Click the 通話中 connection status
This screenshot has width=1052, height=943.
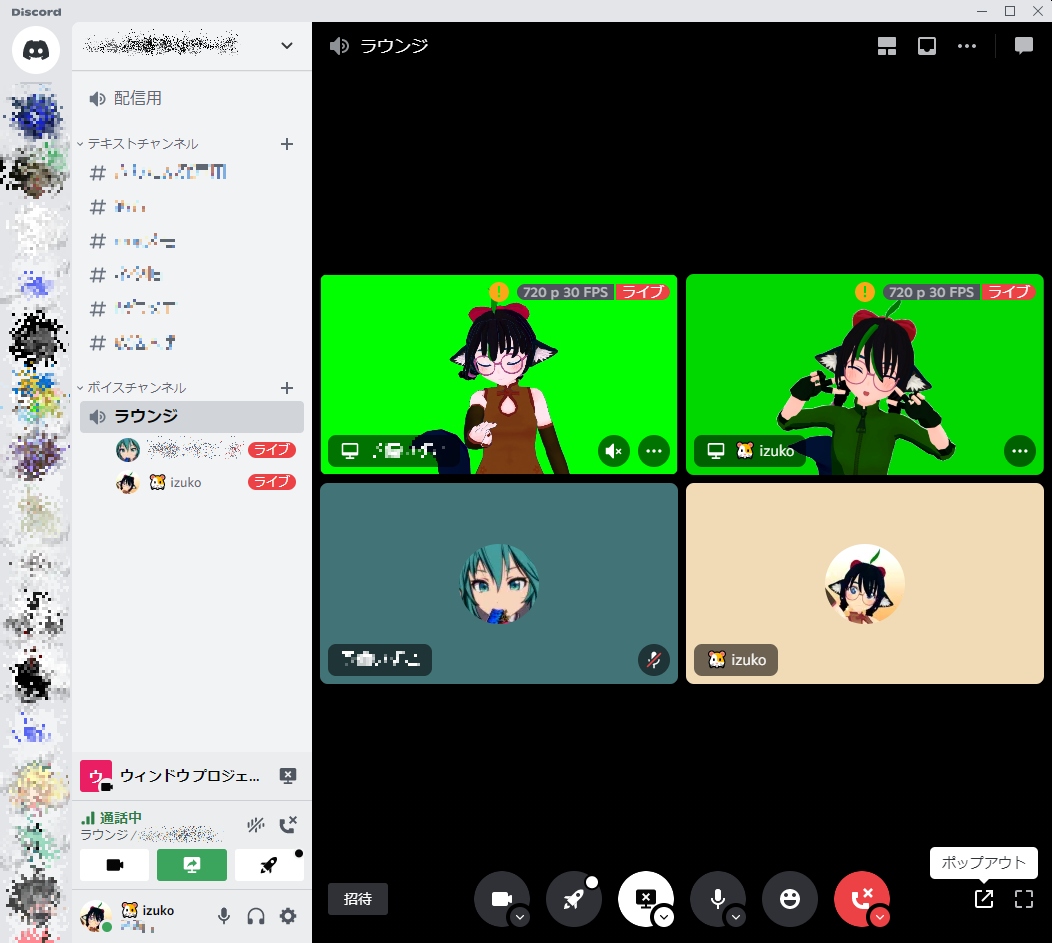pos(111,818)
